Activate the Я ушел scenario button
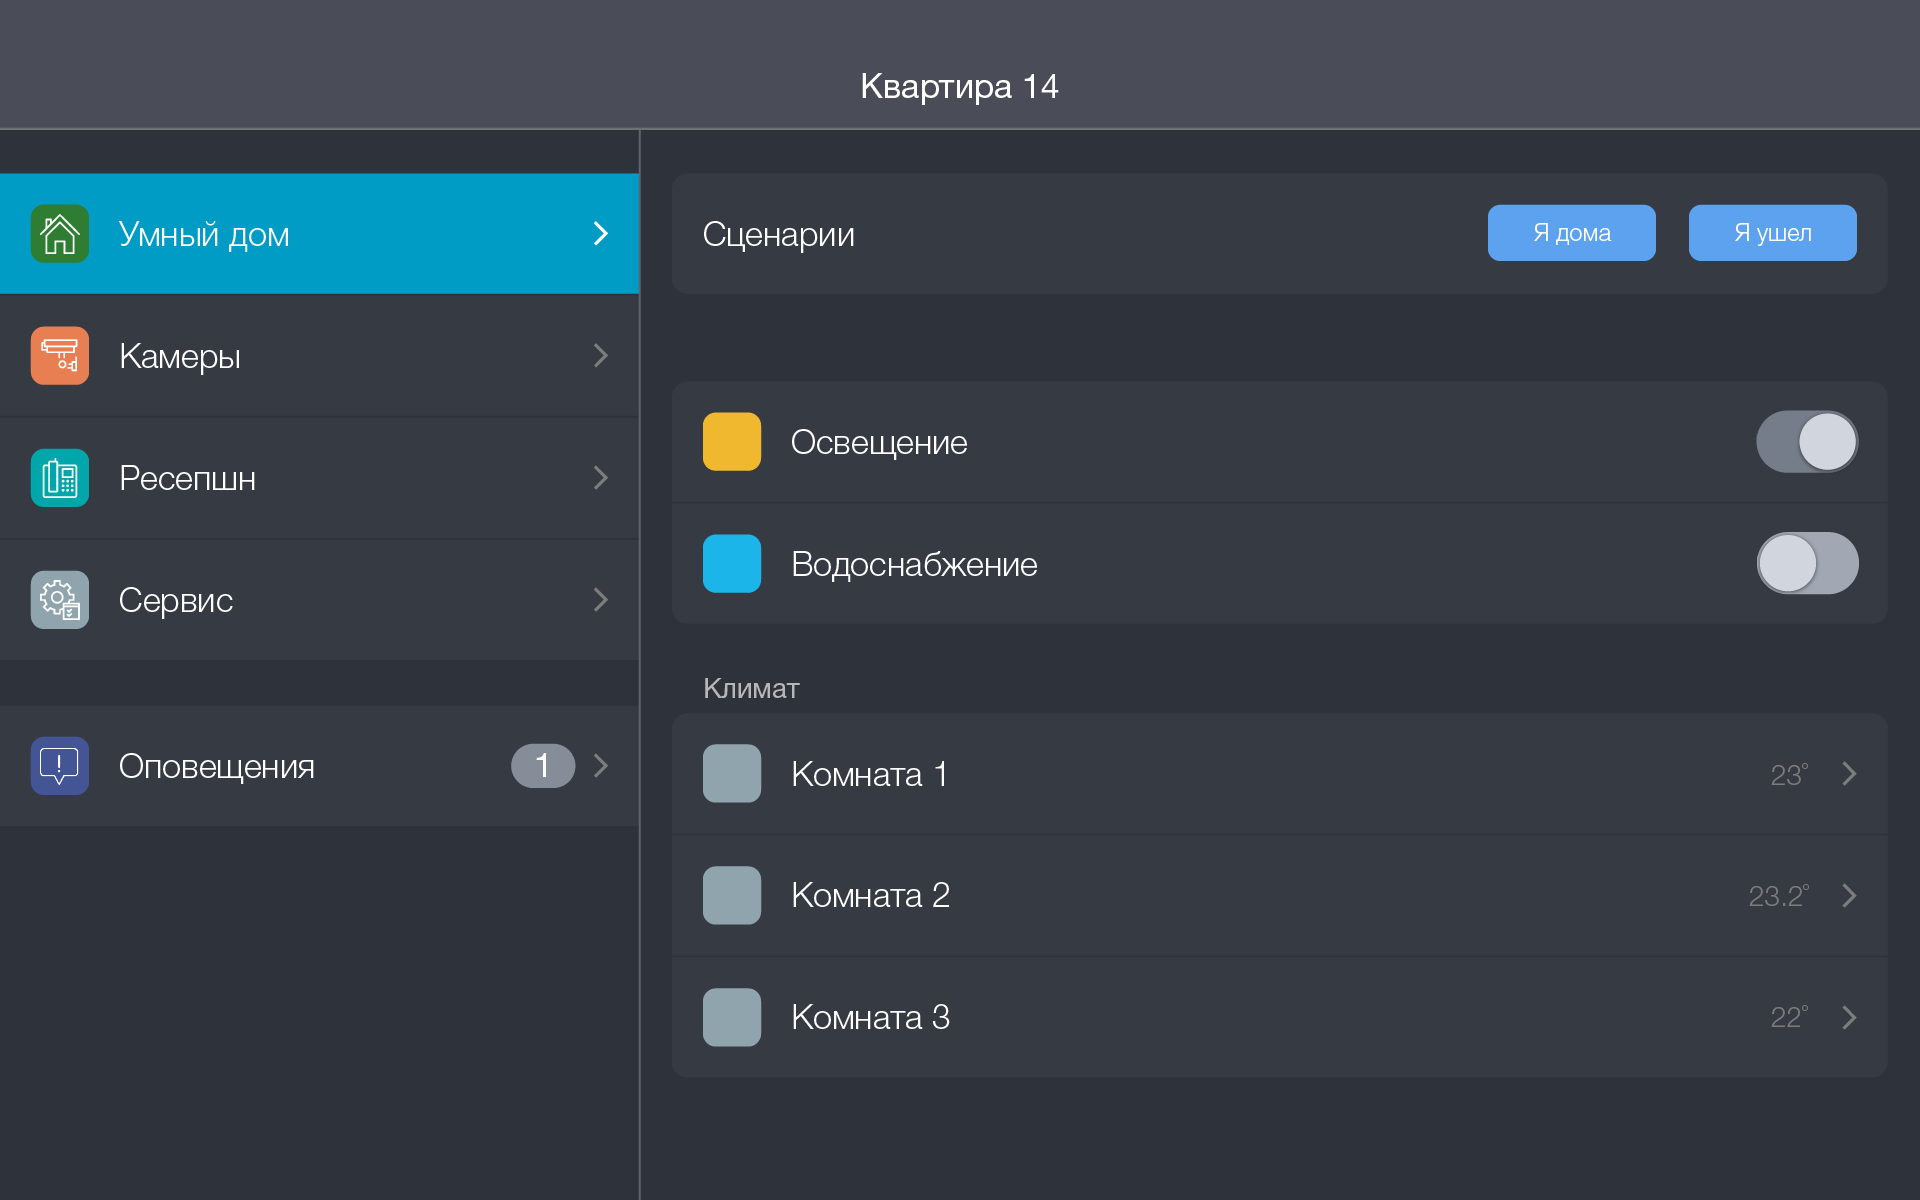Viewport: 1920px width, 1200px height. click(x=1772, y=233)
